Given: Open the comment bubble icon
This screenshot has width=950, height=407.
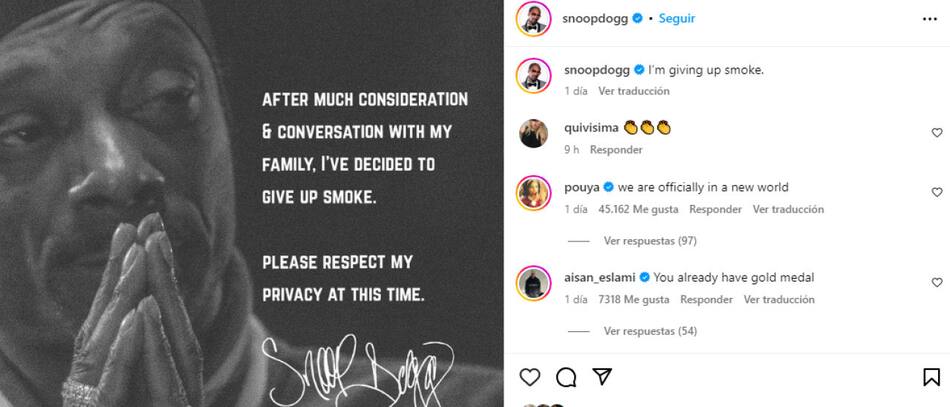Looking at the screenshot, I should (x=566, y=377).
